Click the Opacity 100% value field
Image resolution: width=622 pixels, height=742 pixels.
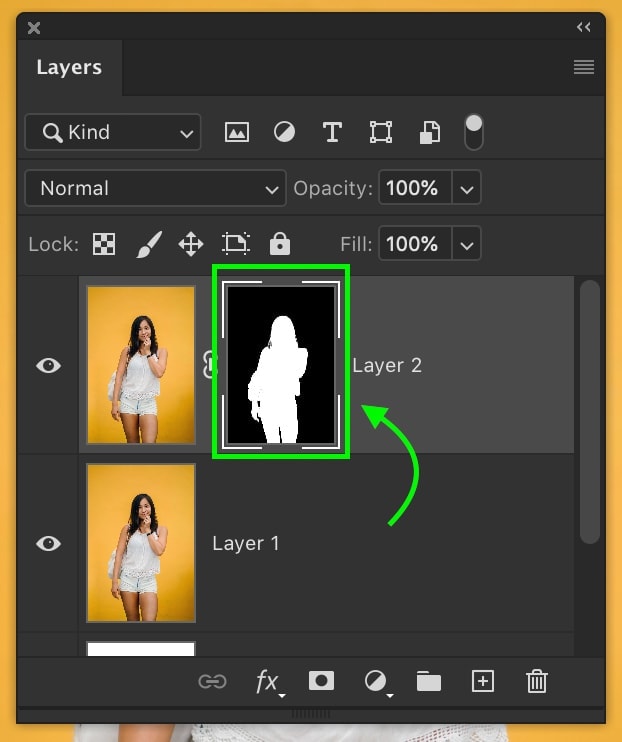pyautogui.click(x=415, y=188)
